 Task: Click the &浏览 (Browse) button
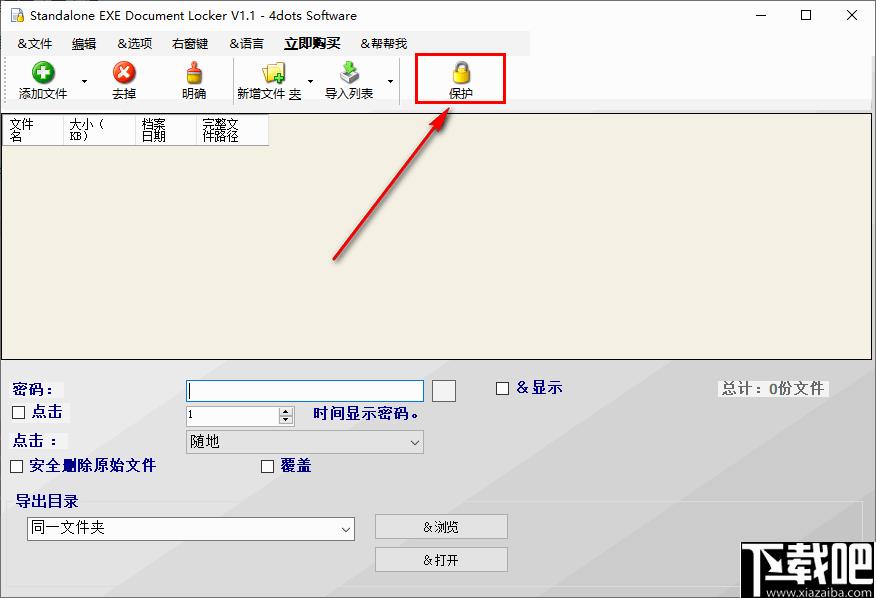(441, 527)
